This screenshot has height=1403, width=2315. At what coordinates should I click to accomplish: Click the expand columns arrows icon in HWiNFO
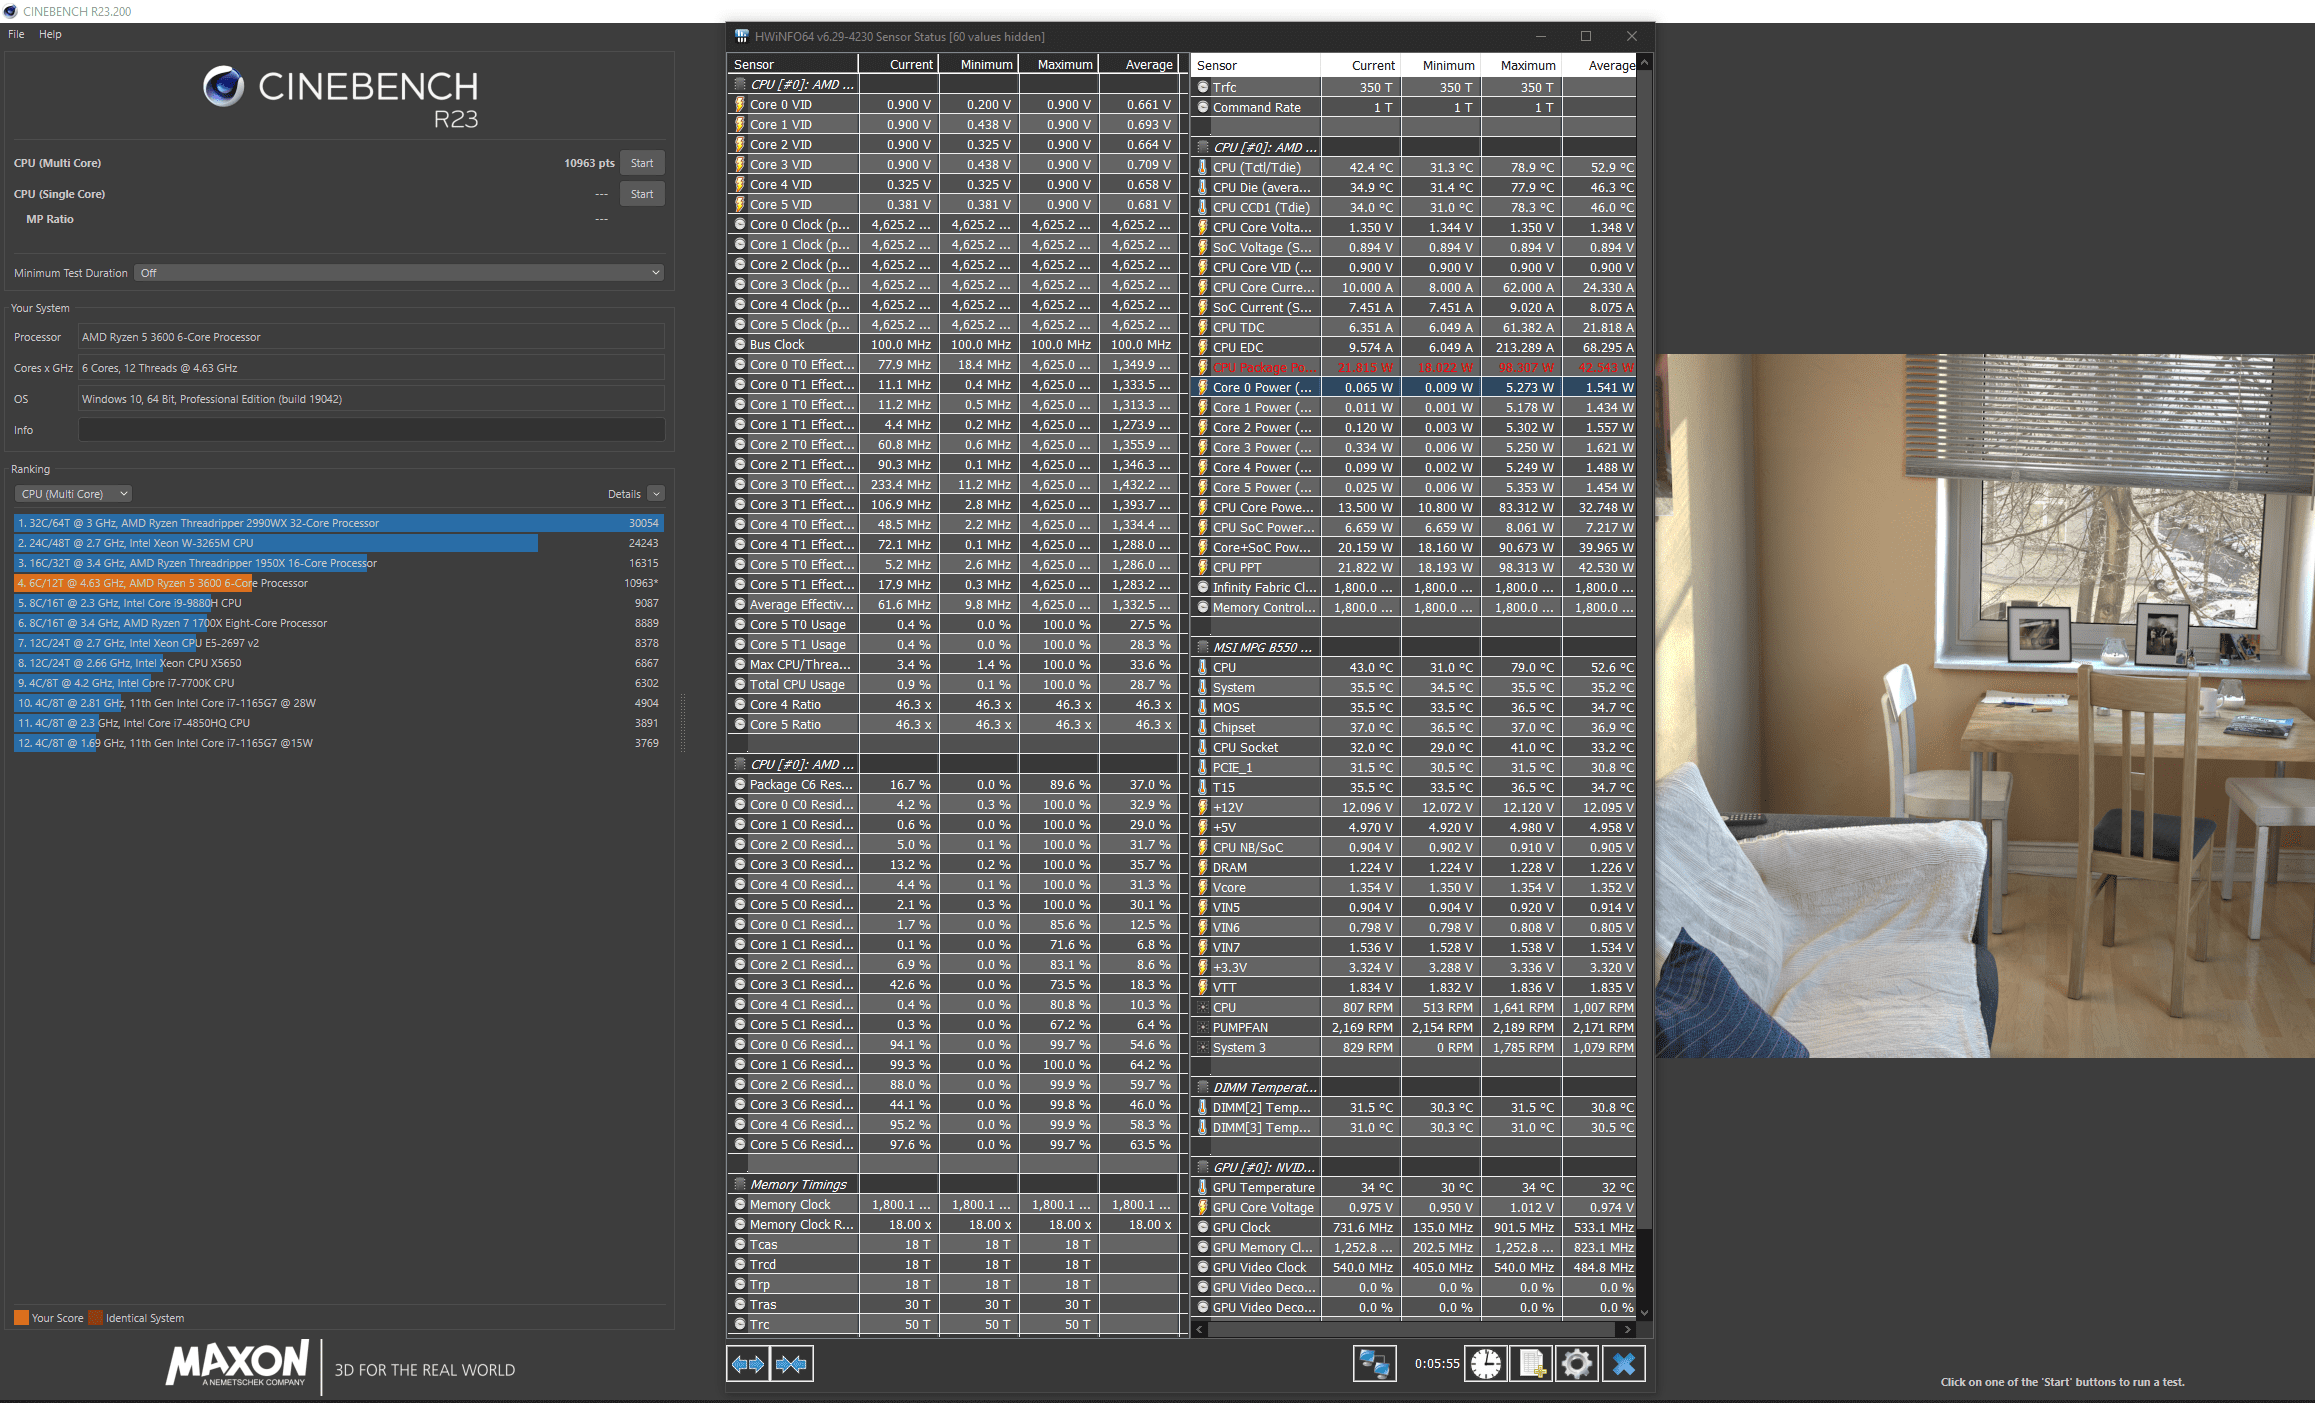(748, 1364)
